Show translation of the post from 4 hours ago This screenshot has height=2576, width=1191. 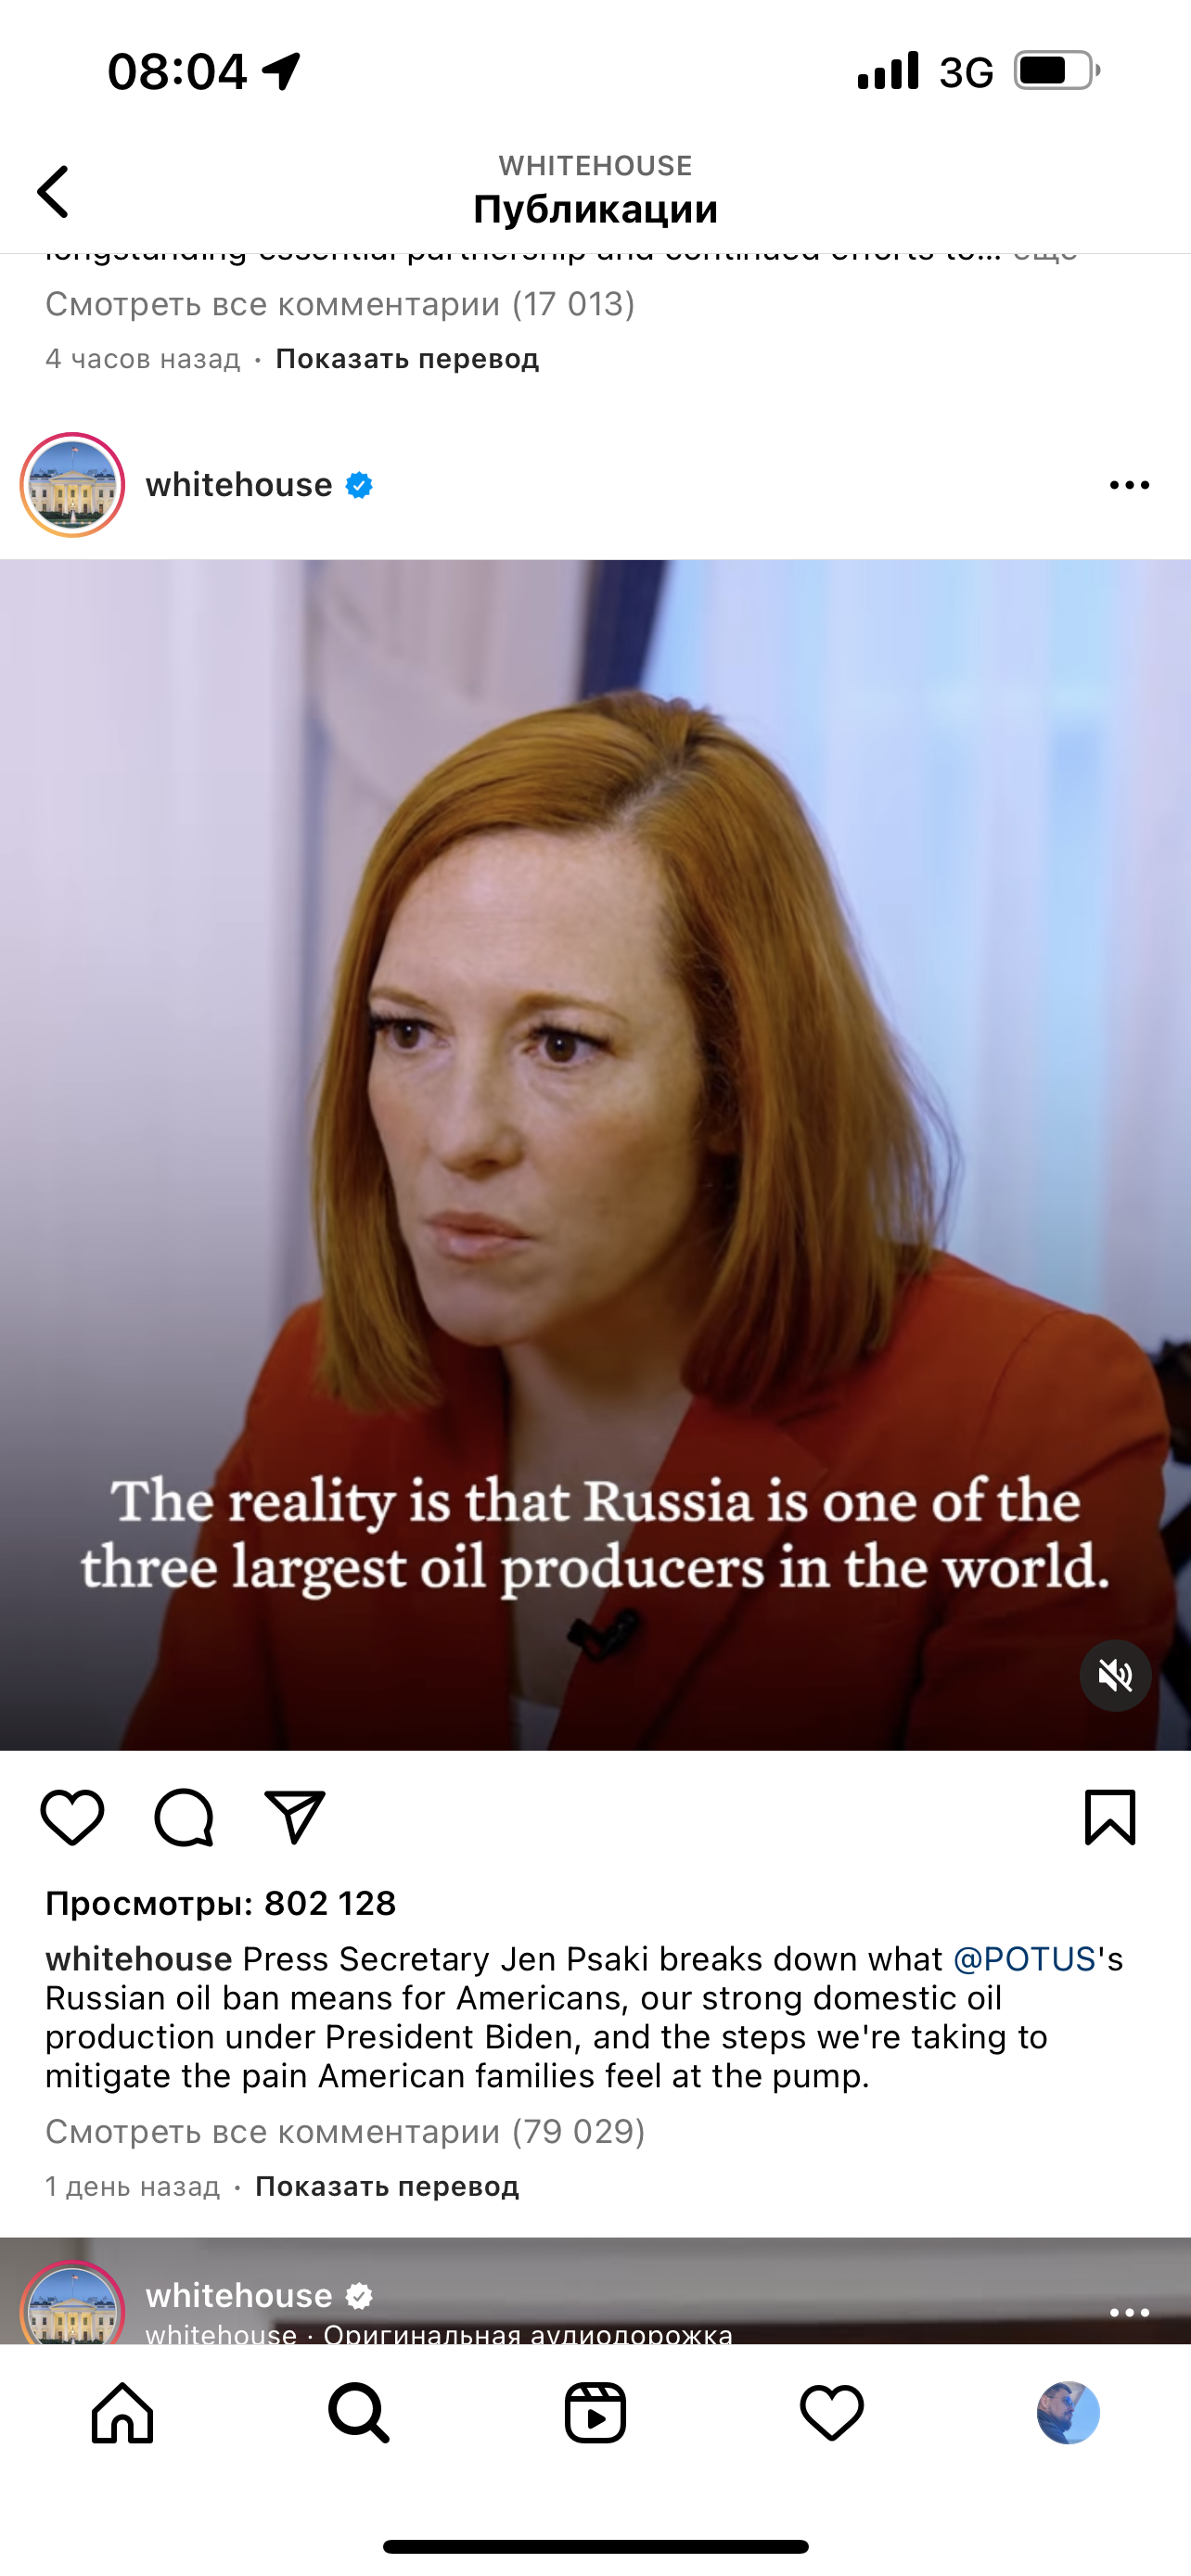(407, 358)
